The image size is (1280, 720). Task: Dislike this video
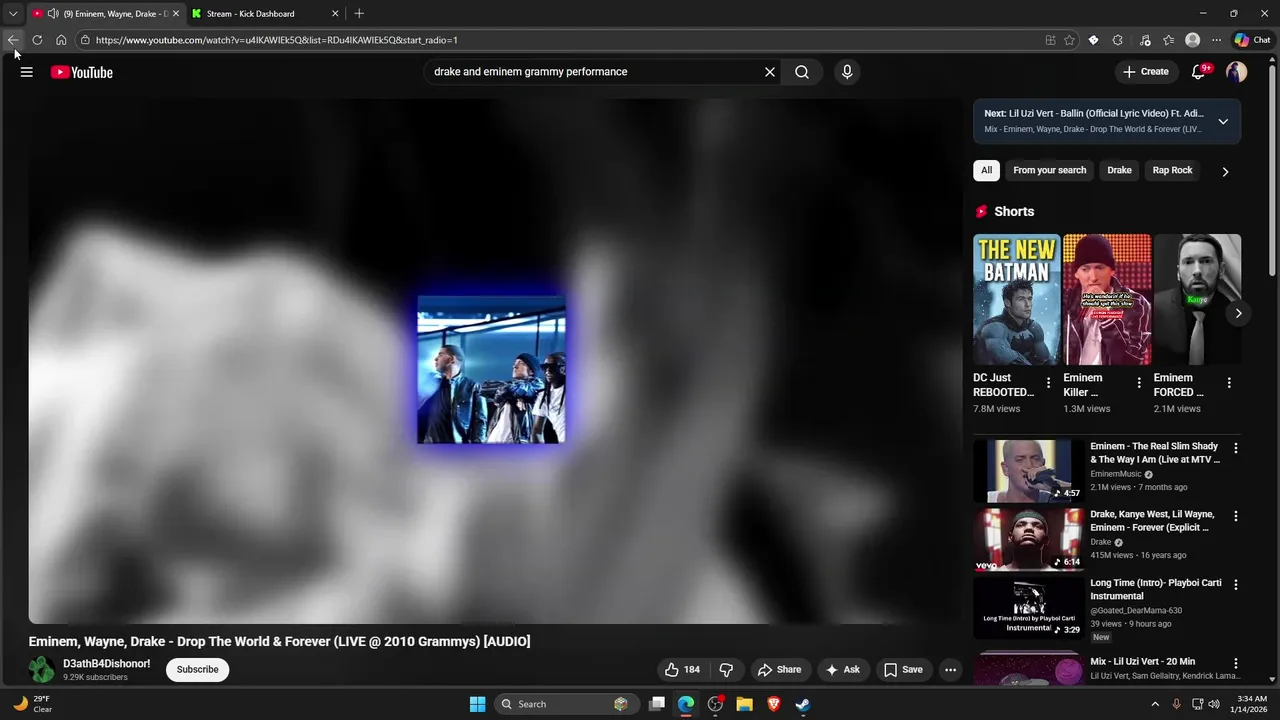[x=727, y=670]
